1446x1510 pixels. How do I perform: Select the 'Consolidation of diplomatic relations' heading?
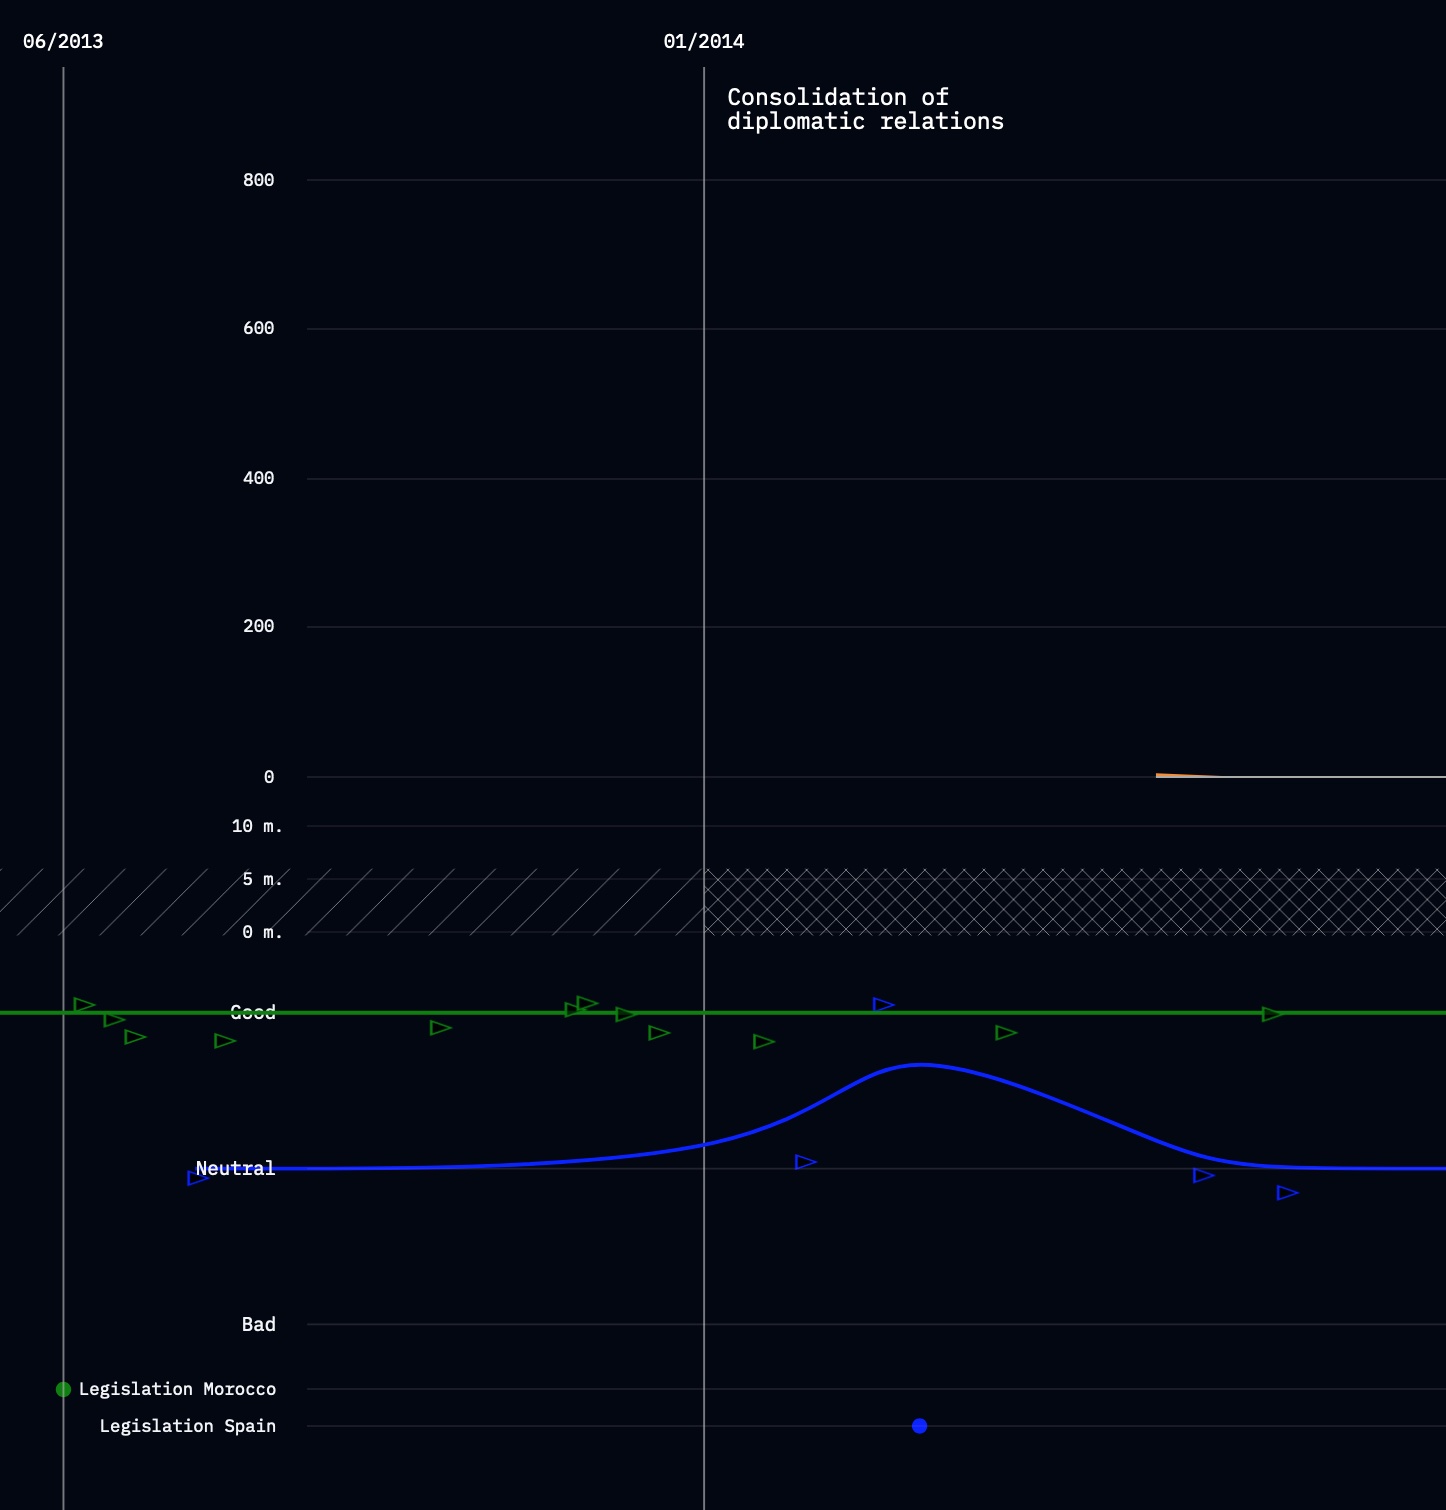point(865,109)
